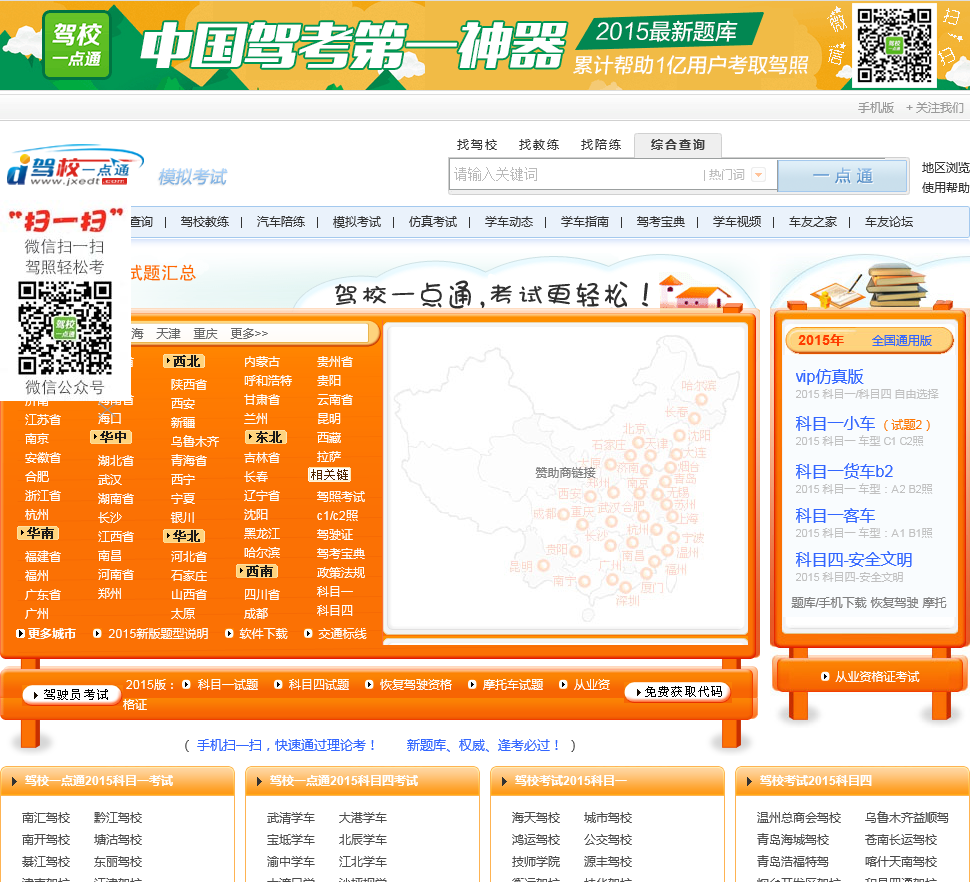Open the 南汇驾校 link

point(46,818)
